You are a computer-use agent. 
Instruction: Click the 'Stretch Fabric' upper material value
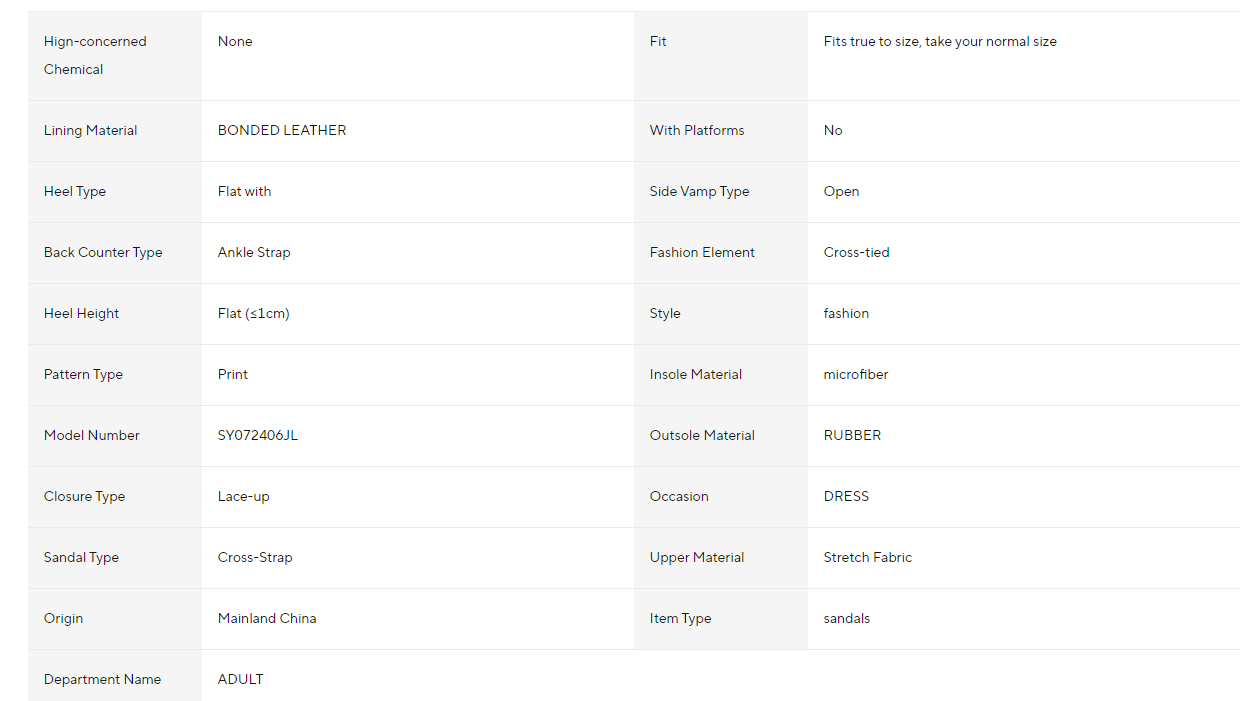[868, 558]
